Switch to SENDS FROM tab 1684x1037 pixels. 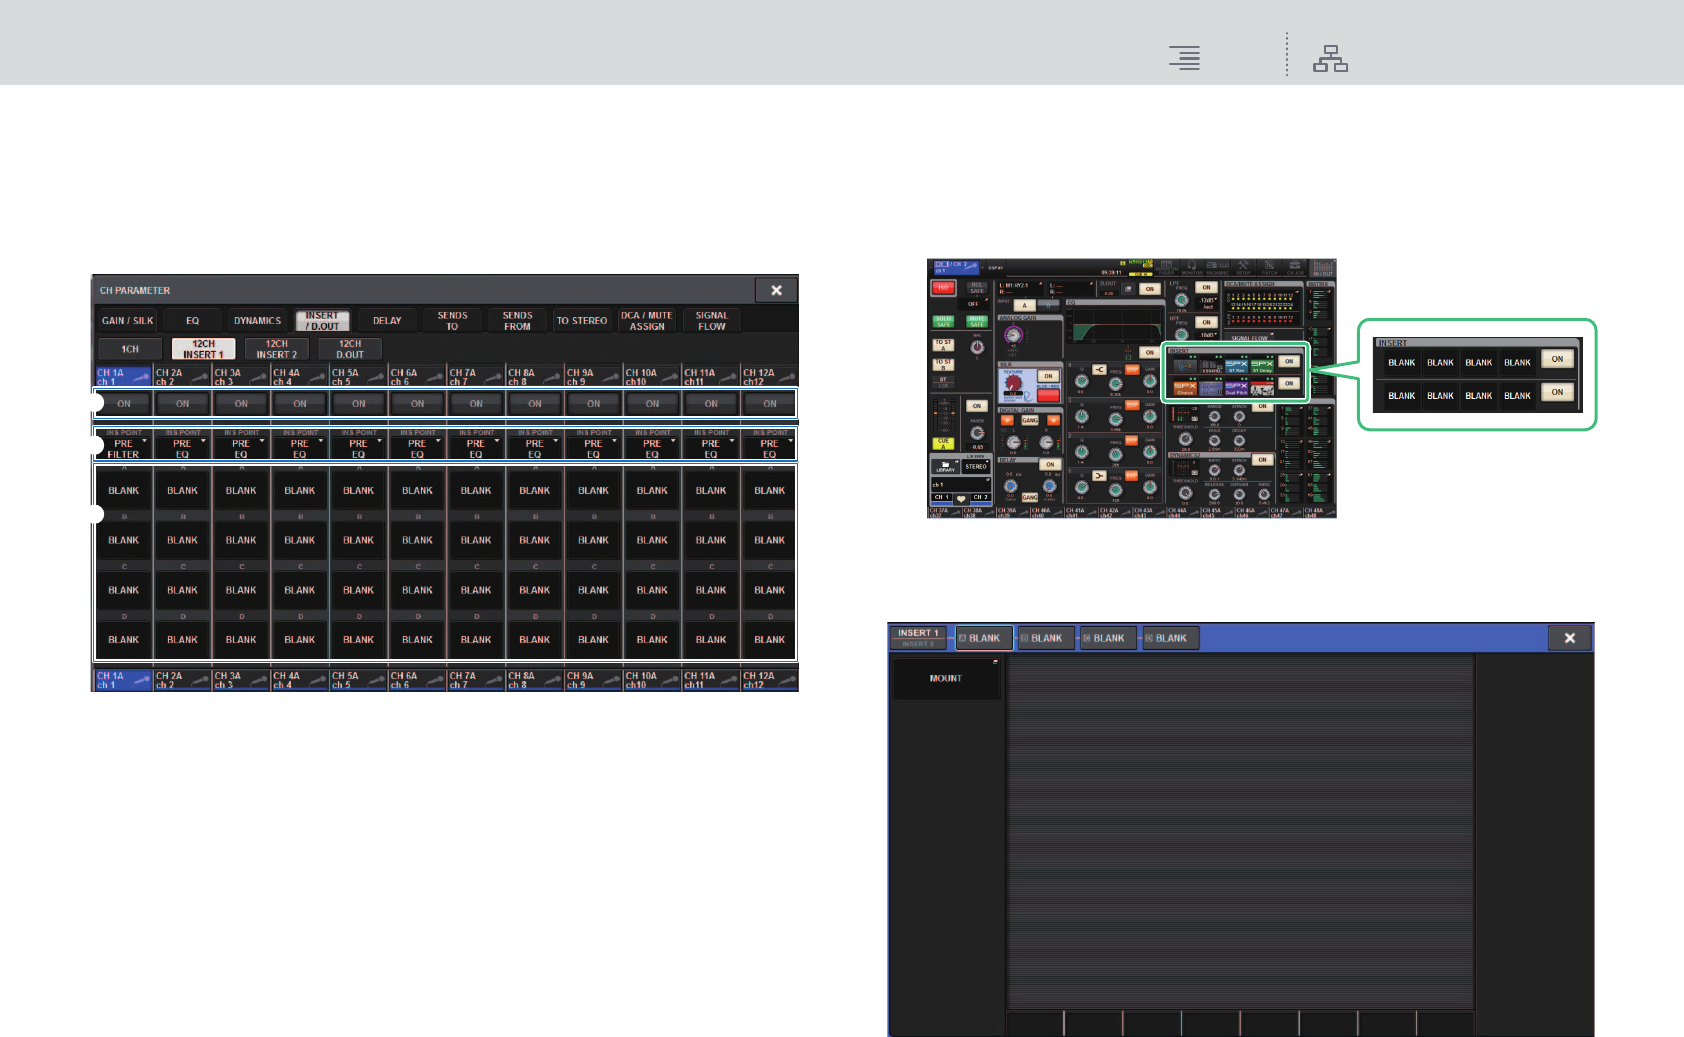click(517, 321)
